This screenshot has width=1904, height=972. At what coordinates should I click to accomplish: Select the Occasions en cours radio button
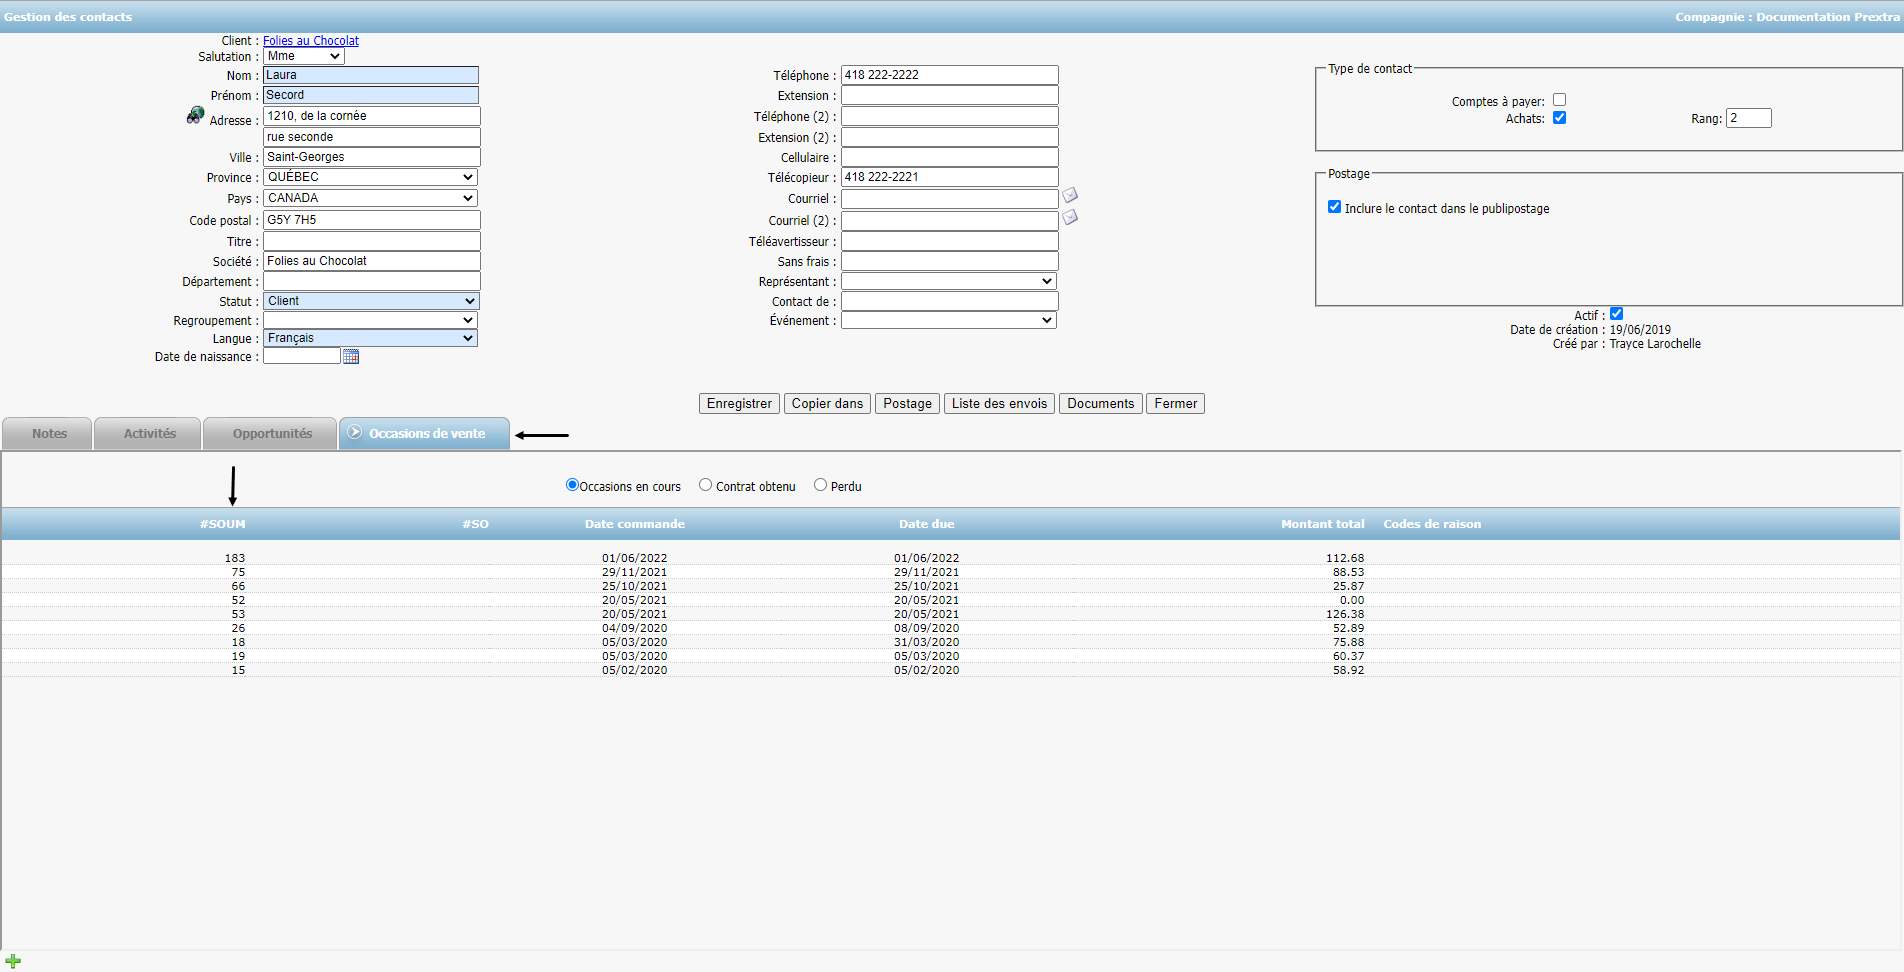point(572,485)
